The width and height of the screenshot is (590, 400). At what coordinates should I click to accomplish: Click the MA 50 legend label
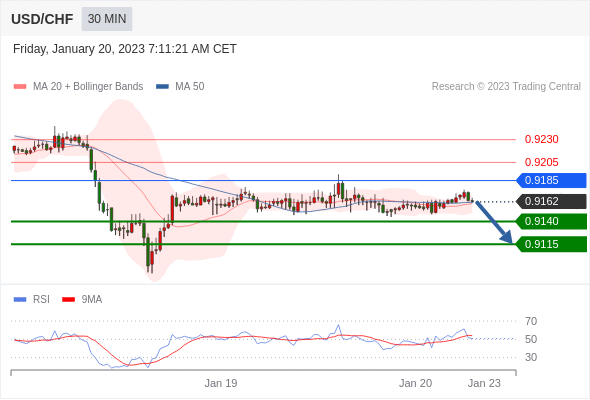click(x=190, y=87)
